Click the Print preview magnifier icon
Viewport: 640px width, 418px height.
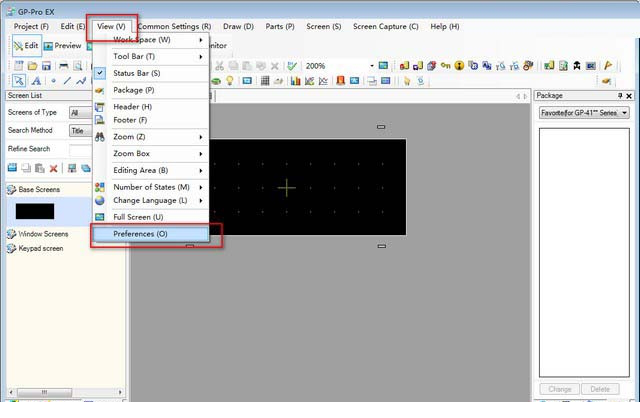[78, 66]
